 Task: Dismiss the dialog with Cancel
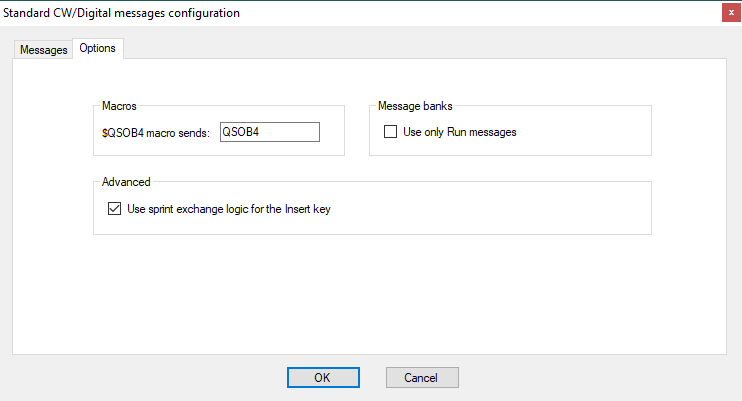click(x=422, y=377)
